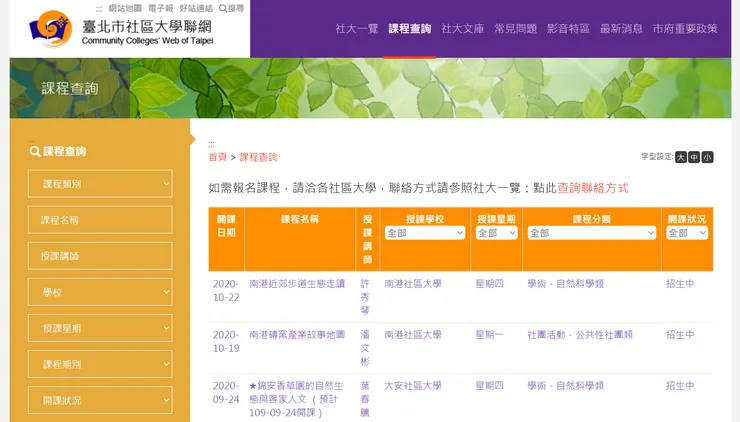Click the 星期一 cell
This screenshot has width=740, height=422.
[x=489, y=335]
